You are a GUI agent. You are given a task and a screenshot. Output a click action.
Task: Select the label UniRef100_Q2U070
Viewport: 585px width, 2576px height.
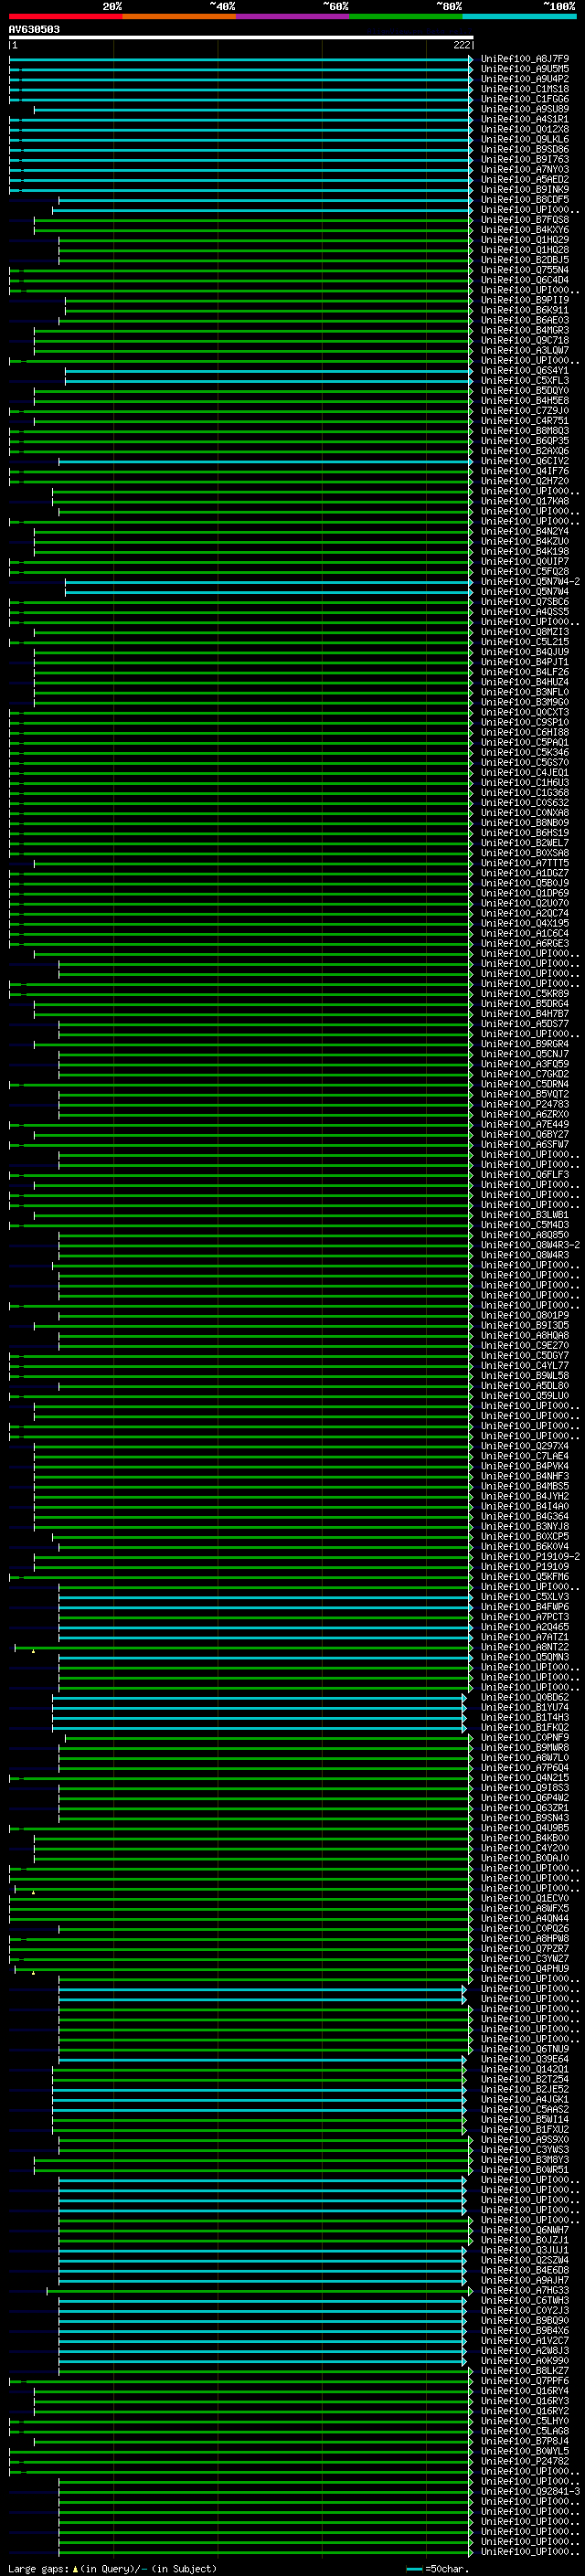click(x=525, y=903)
